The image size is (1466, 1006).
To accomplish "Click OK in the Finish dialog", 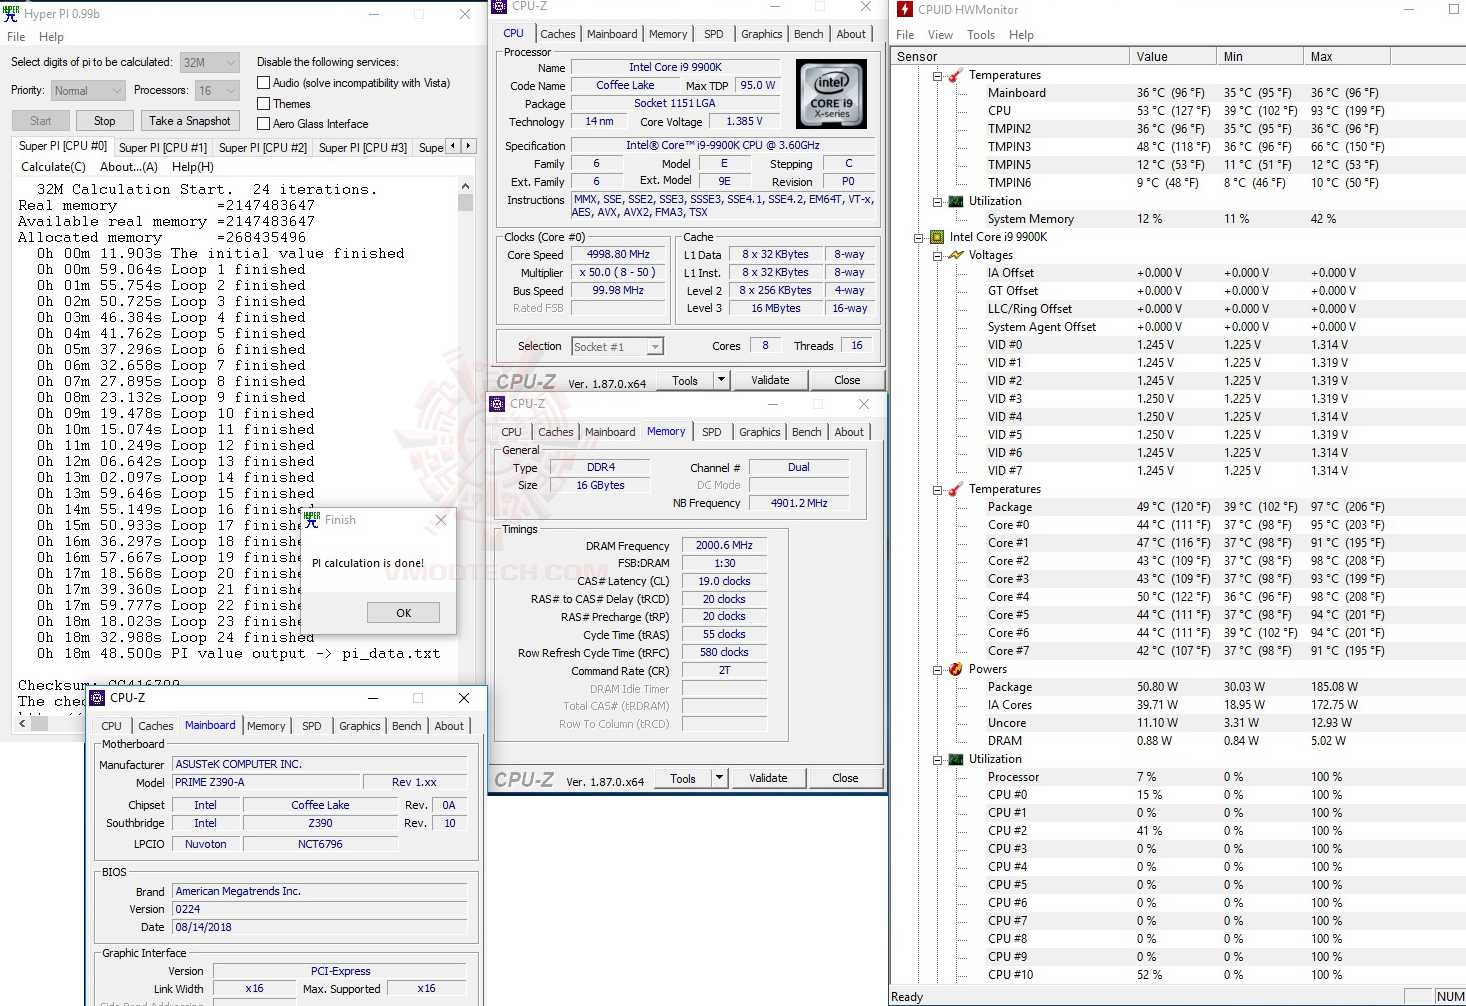I will tap(403, 613).
